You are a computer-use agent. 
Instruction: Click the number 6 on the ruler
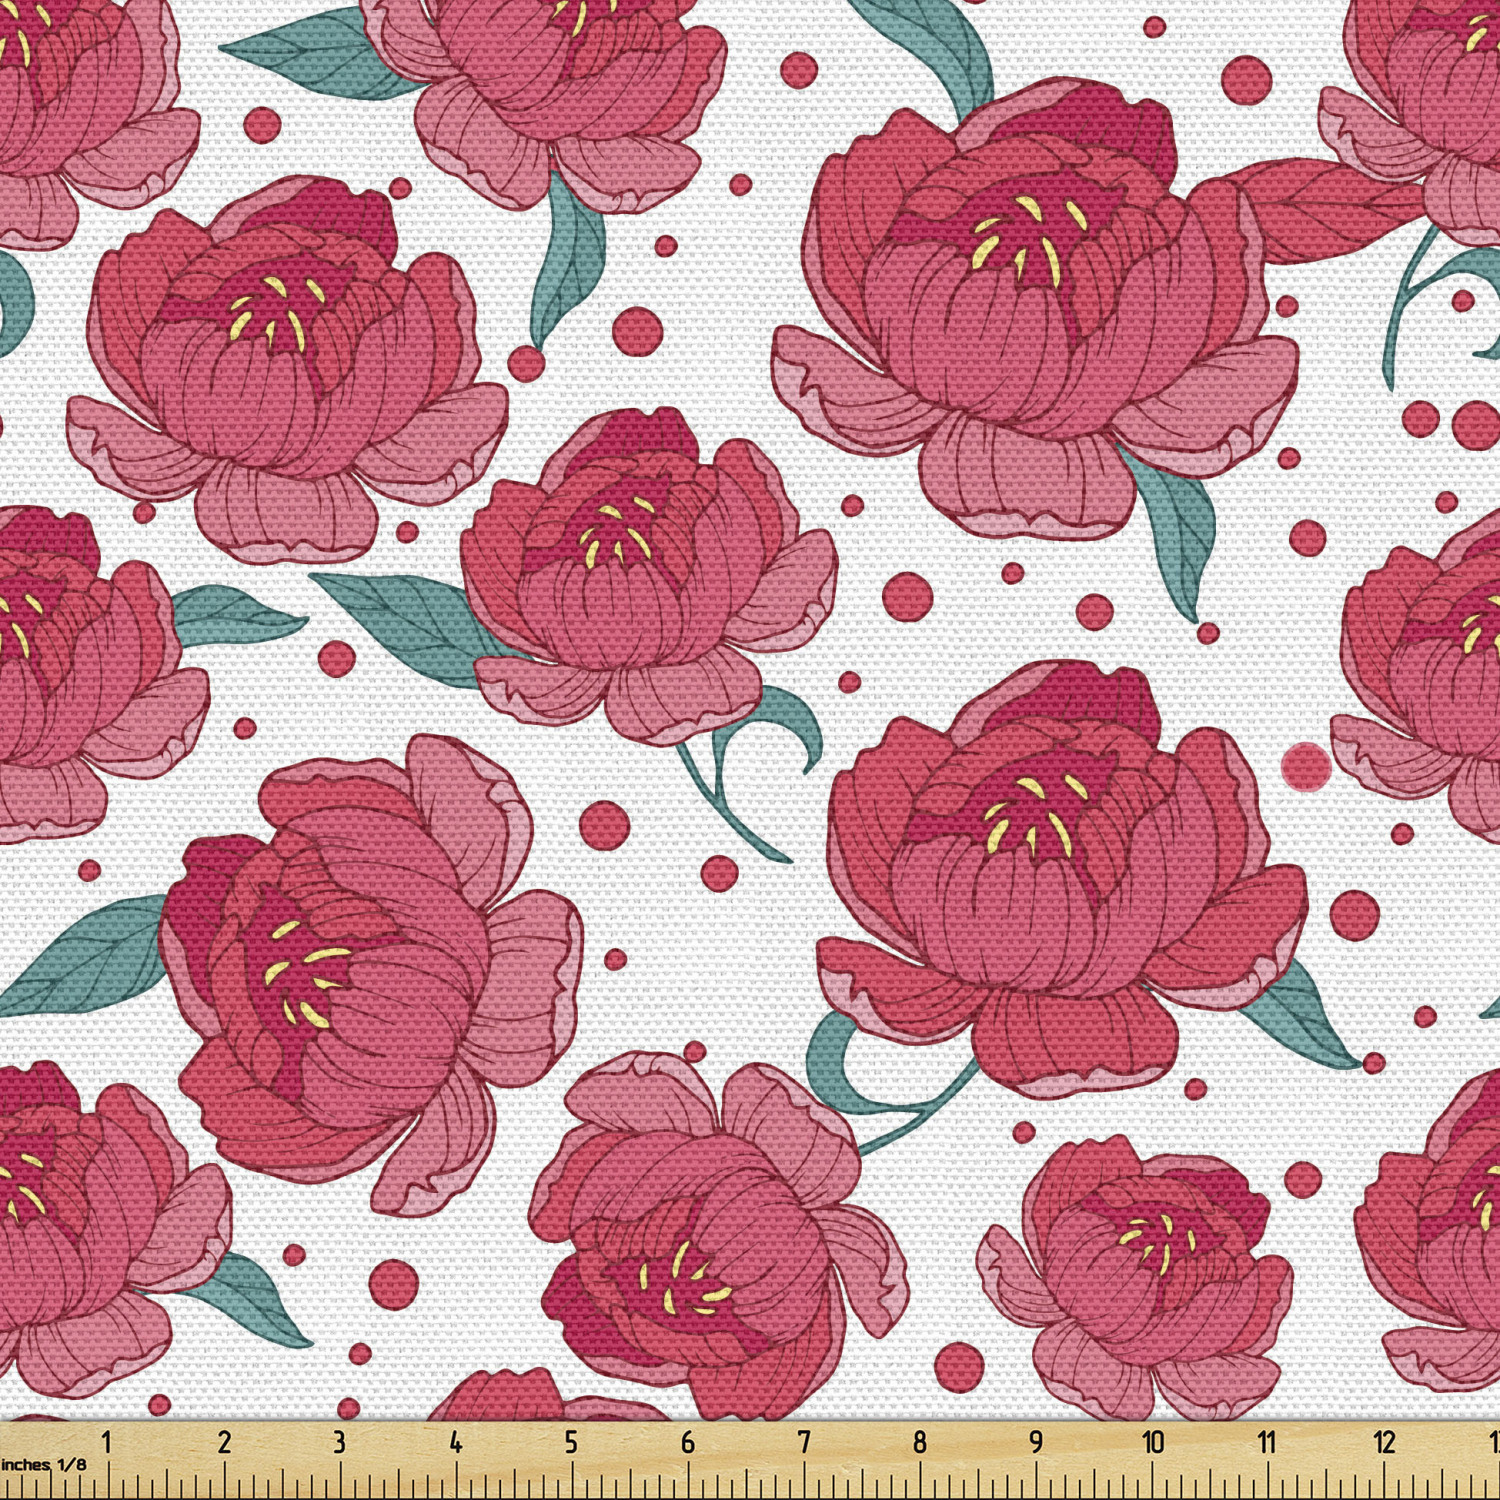pyautogui.click(x=688, y=1442)
